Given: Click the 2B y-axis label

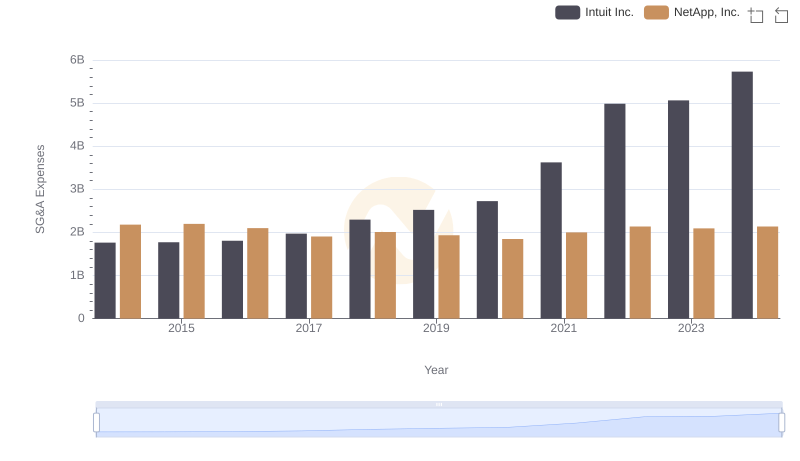Looking at the screenshot, I should tap(77, 232).
